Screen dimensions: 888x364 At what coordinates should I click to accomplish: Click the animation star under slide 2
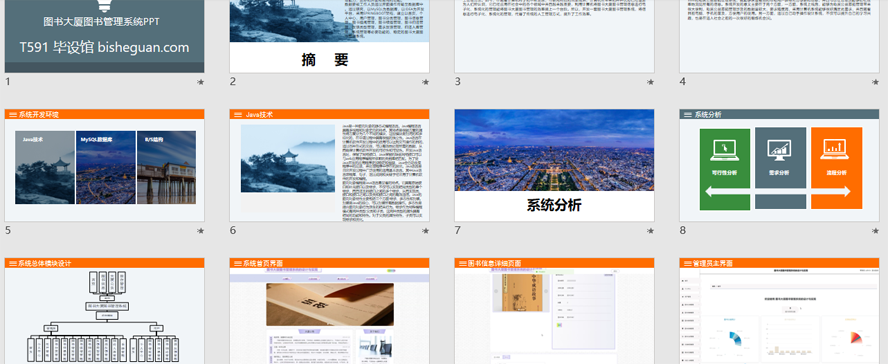point(425,82)
